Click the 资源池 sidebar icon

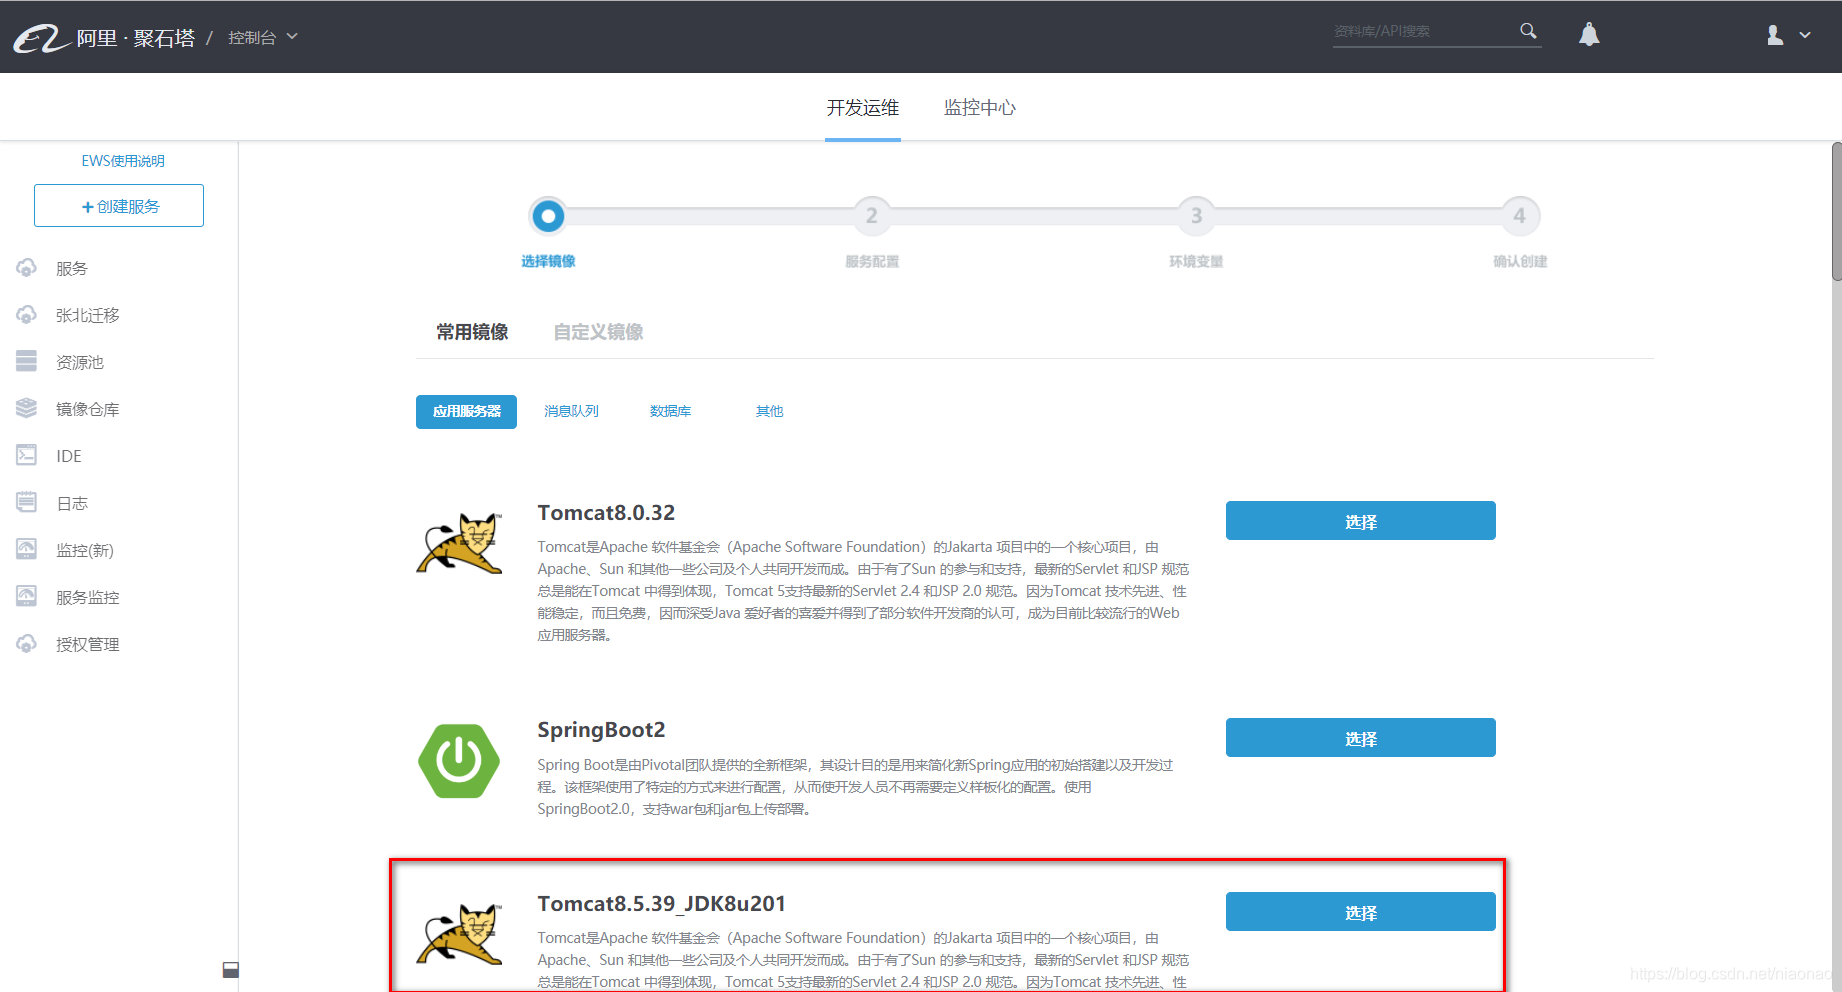(x=27, y=361)
